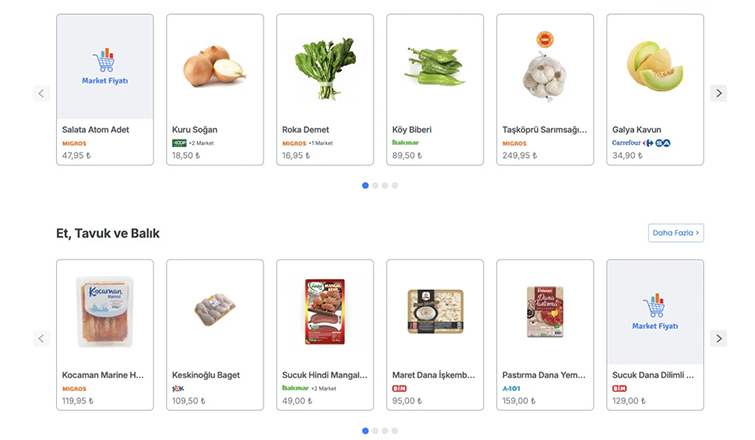Viewport: 755px width, 440px height.
Task: Click Market Fiyatı icon on Salata Atom
Action: click(105, 67)
